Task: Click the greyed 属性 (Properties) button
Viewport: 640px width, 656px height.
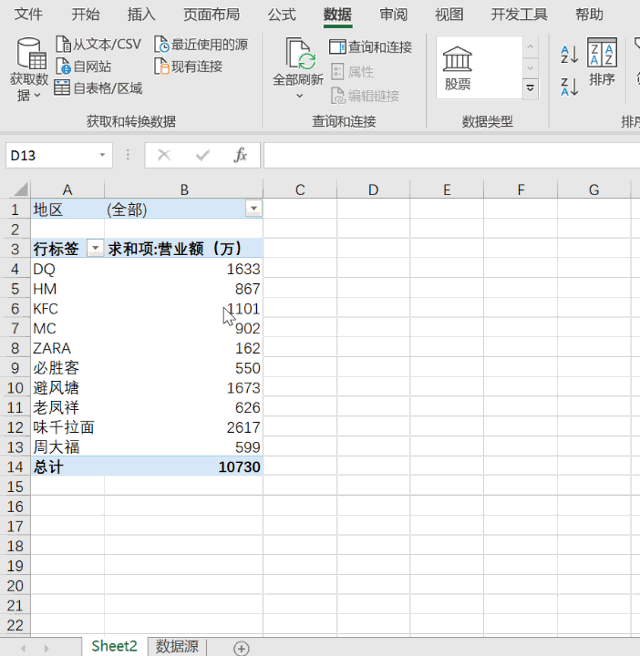Action: [x=353, y=72]
